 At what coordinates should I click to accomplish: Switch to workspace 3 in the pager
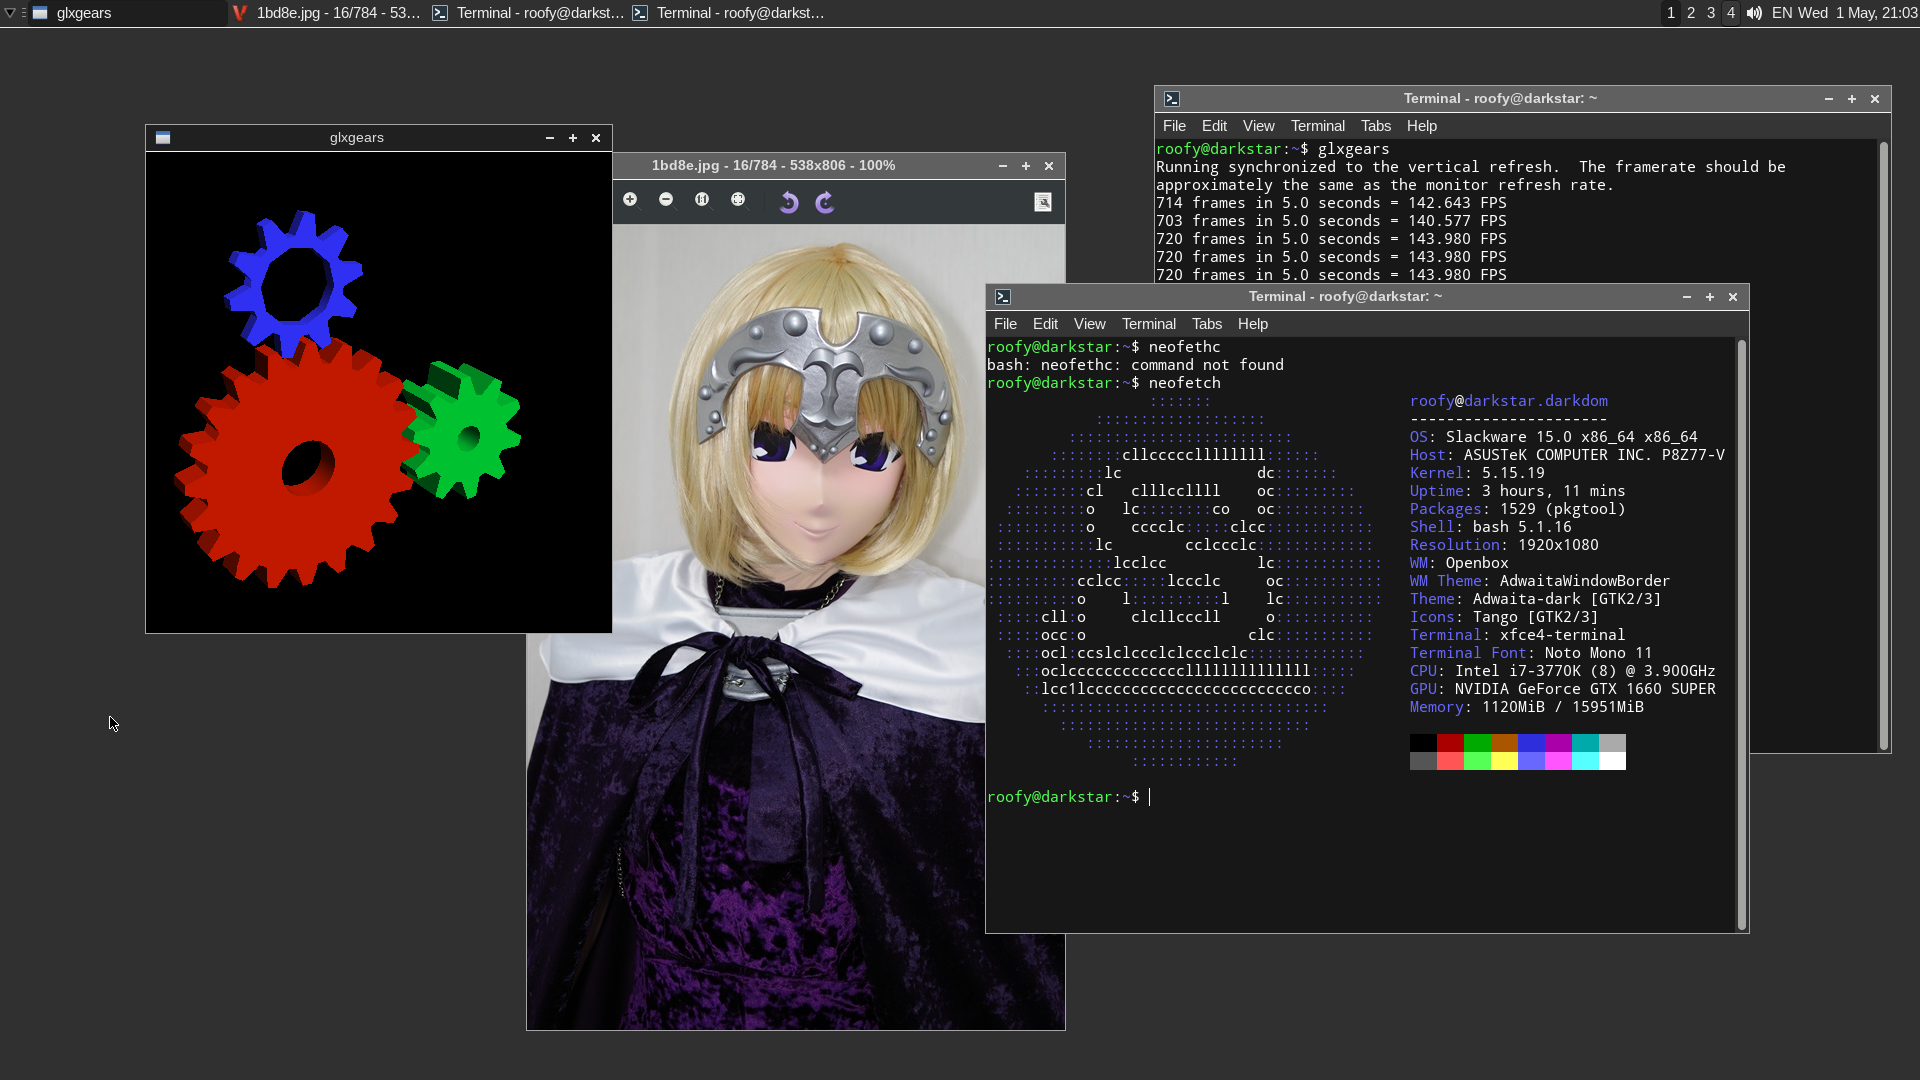coord(1711,13)
